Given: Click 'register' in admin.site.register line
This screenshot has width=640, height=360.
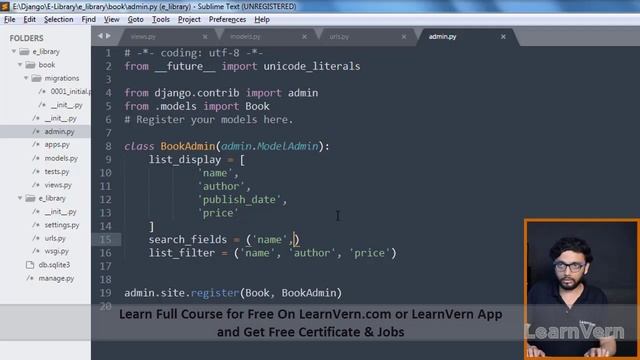Looking at the screenshot, I should point(215,293).
